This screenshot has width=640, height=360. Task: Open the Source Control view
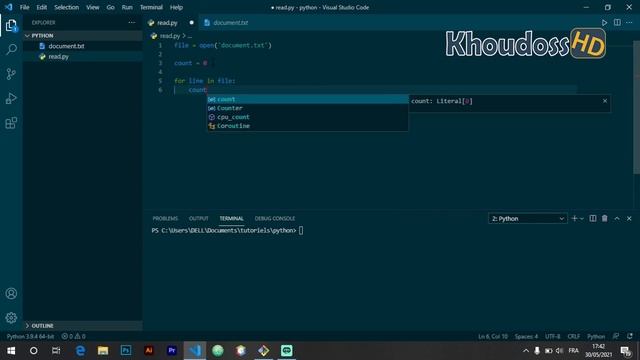coord(11,74)
